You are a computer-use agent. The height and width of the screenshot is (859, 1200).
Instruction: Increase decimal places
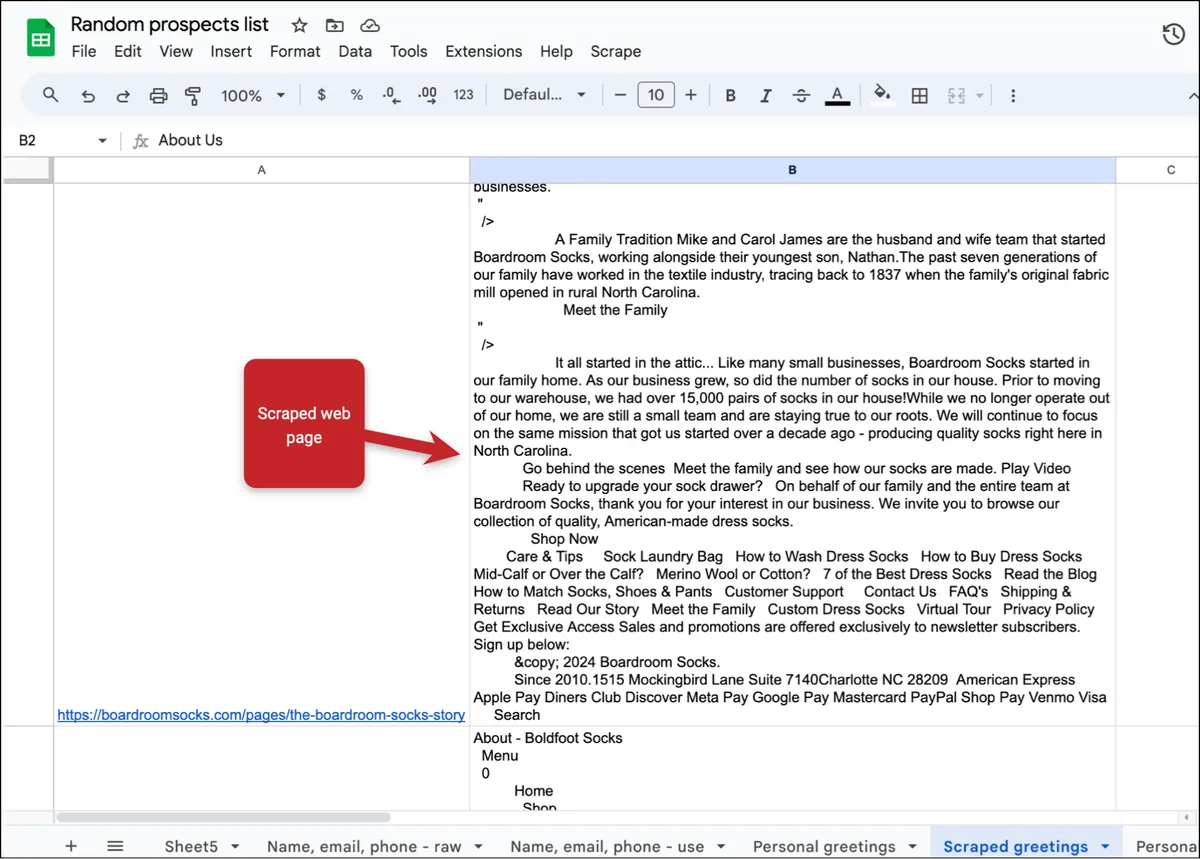[427, 95]
